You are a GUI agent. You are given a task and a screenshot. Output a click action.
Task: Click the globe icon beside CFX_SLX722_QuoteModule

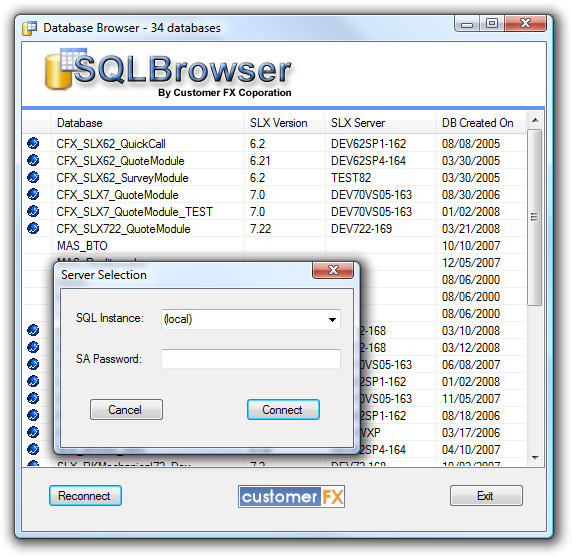(x=33, y=228)
